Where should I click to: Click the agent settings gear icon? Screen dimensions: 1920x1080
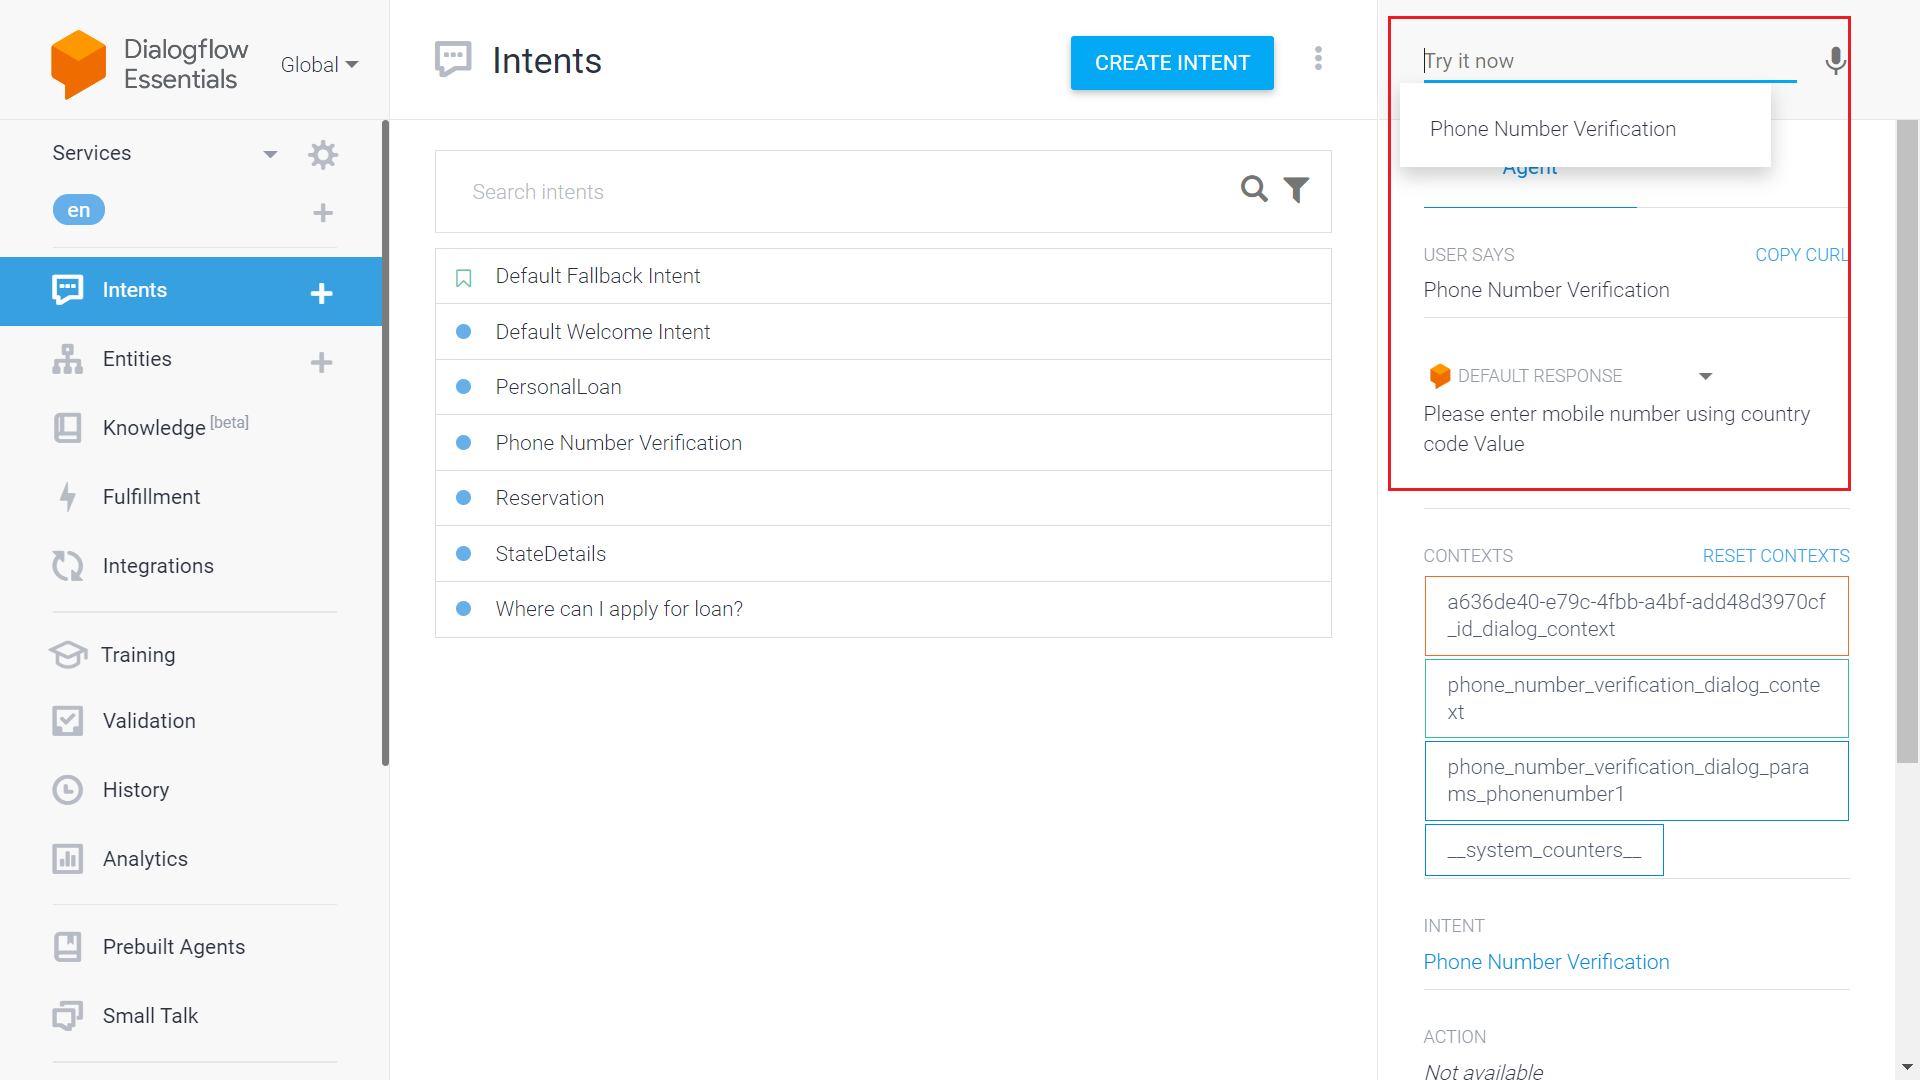[x=322, y=154]
